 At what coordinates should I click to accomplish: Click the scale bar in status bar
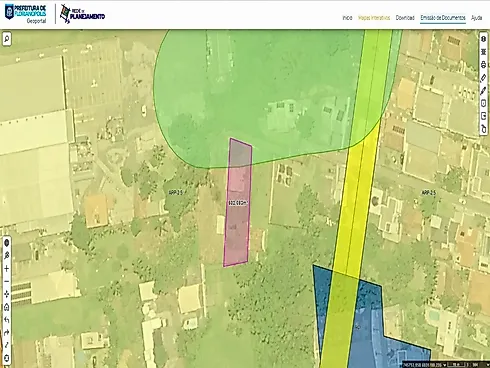click(x=457, y=365)
